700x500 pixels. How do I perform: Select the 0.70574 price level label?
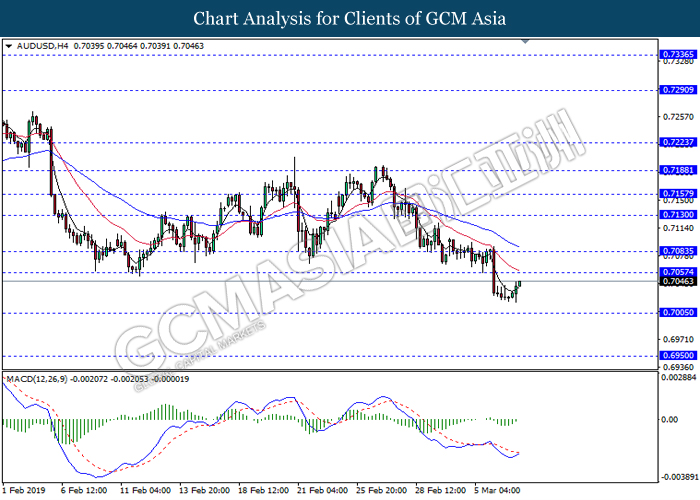point(678,272)
